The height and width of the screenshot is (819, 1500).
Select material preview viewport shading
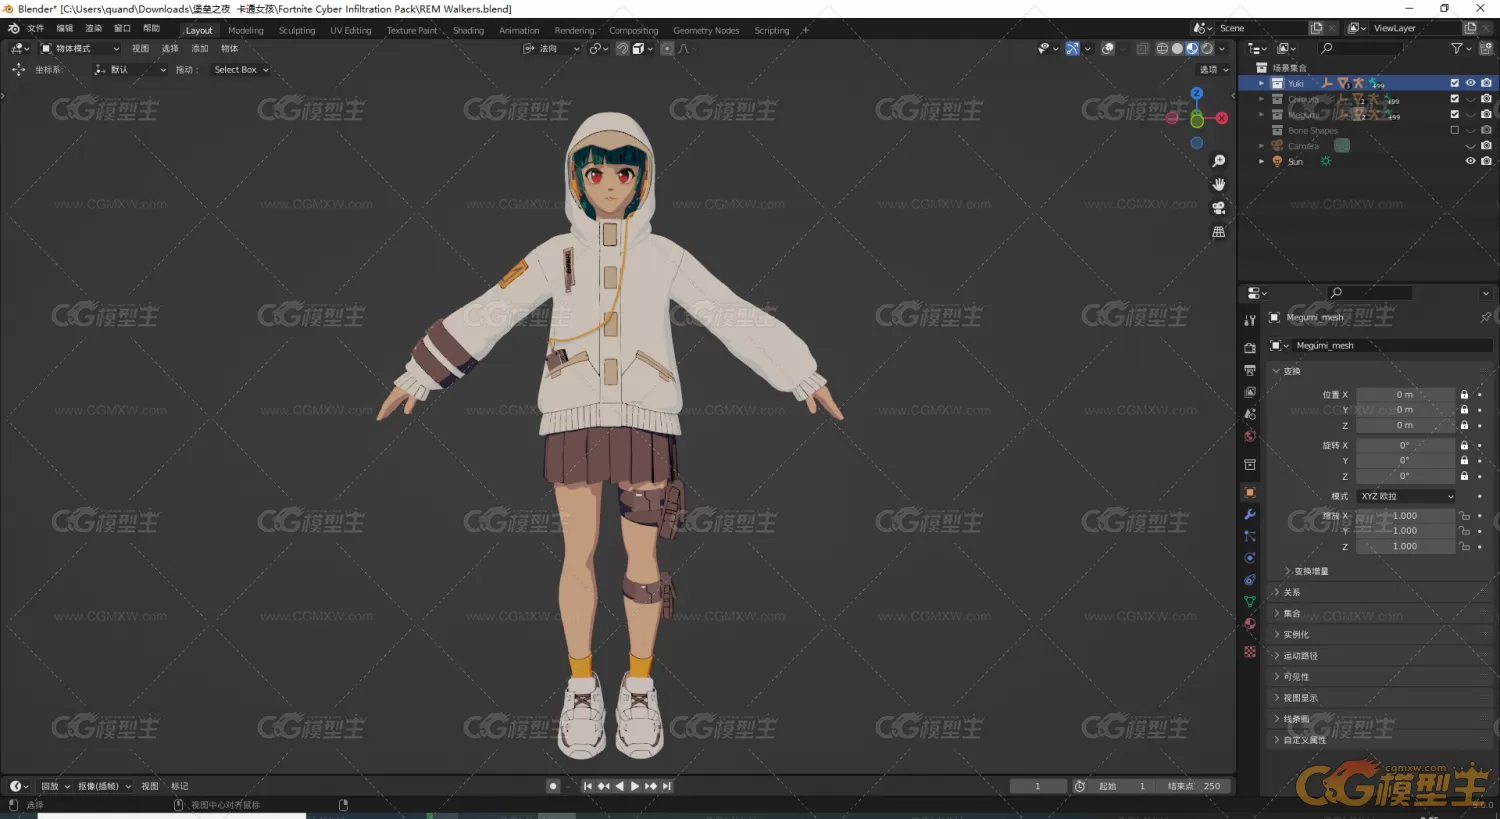[1192, 48]
